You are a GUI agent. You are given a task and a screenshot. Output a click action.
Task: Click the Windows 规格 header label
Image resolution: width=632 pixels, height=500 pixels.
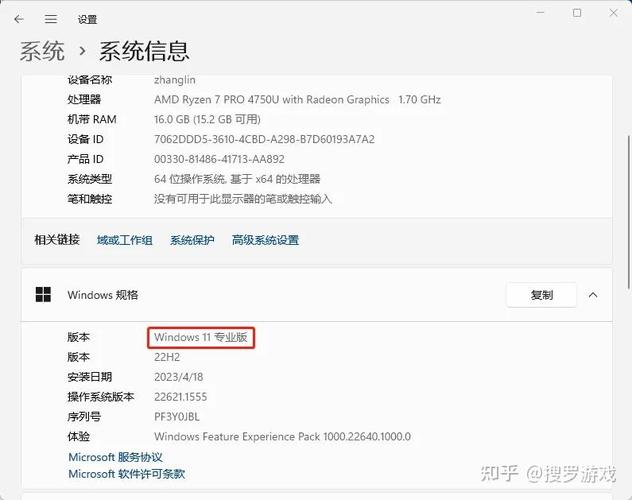[103, 295]
